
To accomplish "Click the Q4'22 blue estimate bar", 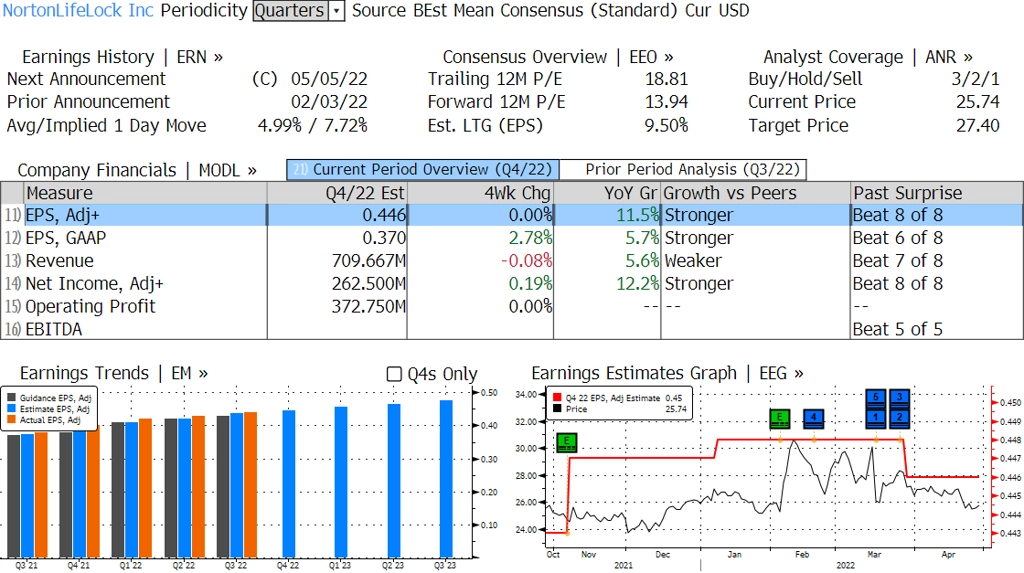I will click(289, 484).
